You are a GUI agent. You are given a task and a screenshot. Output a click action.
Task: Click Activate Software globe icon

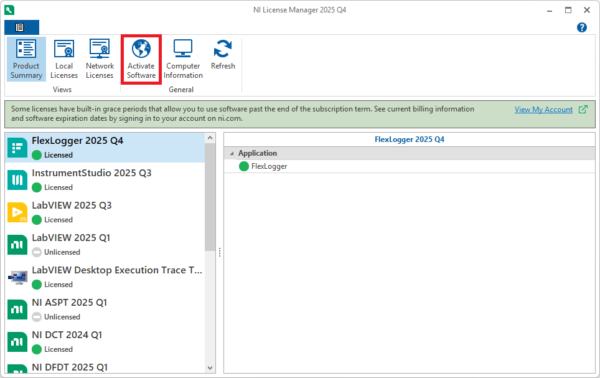141,49
